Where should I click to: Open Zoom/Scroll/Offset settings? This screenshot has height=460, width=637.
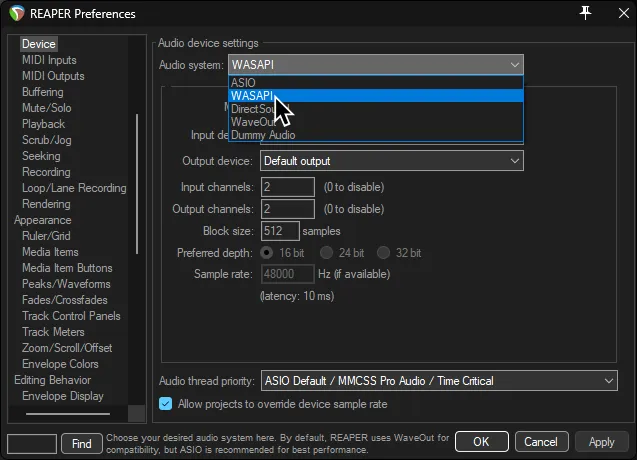coord(67,348)
